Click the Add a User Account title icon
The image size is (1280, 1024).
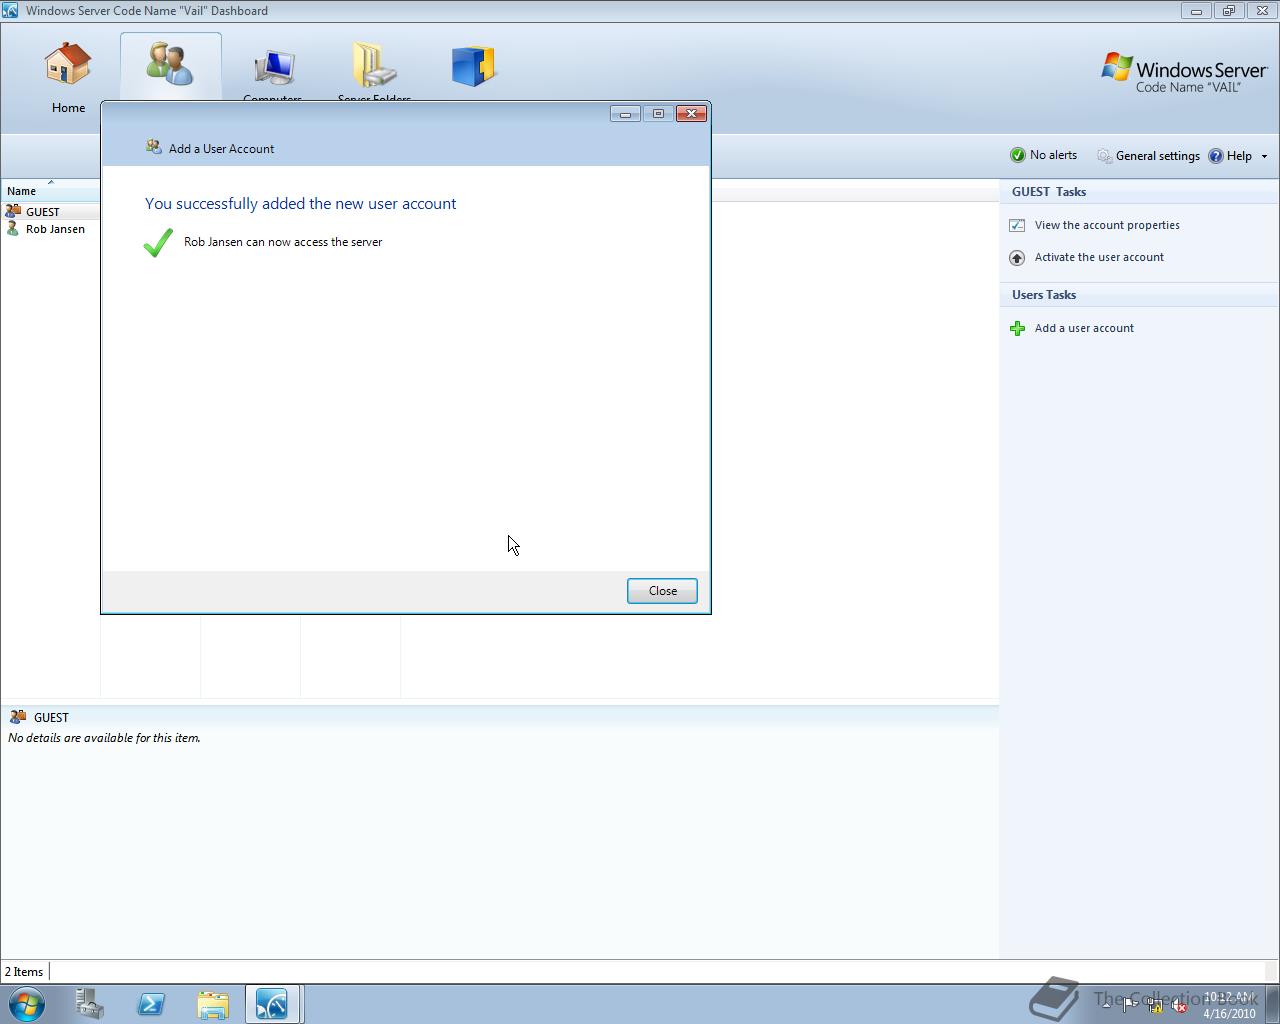point(154,147)
